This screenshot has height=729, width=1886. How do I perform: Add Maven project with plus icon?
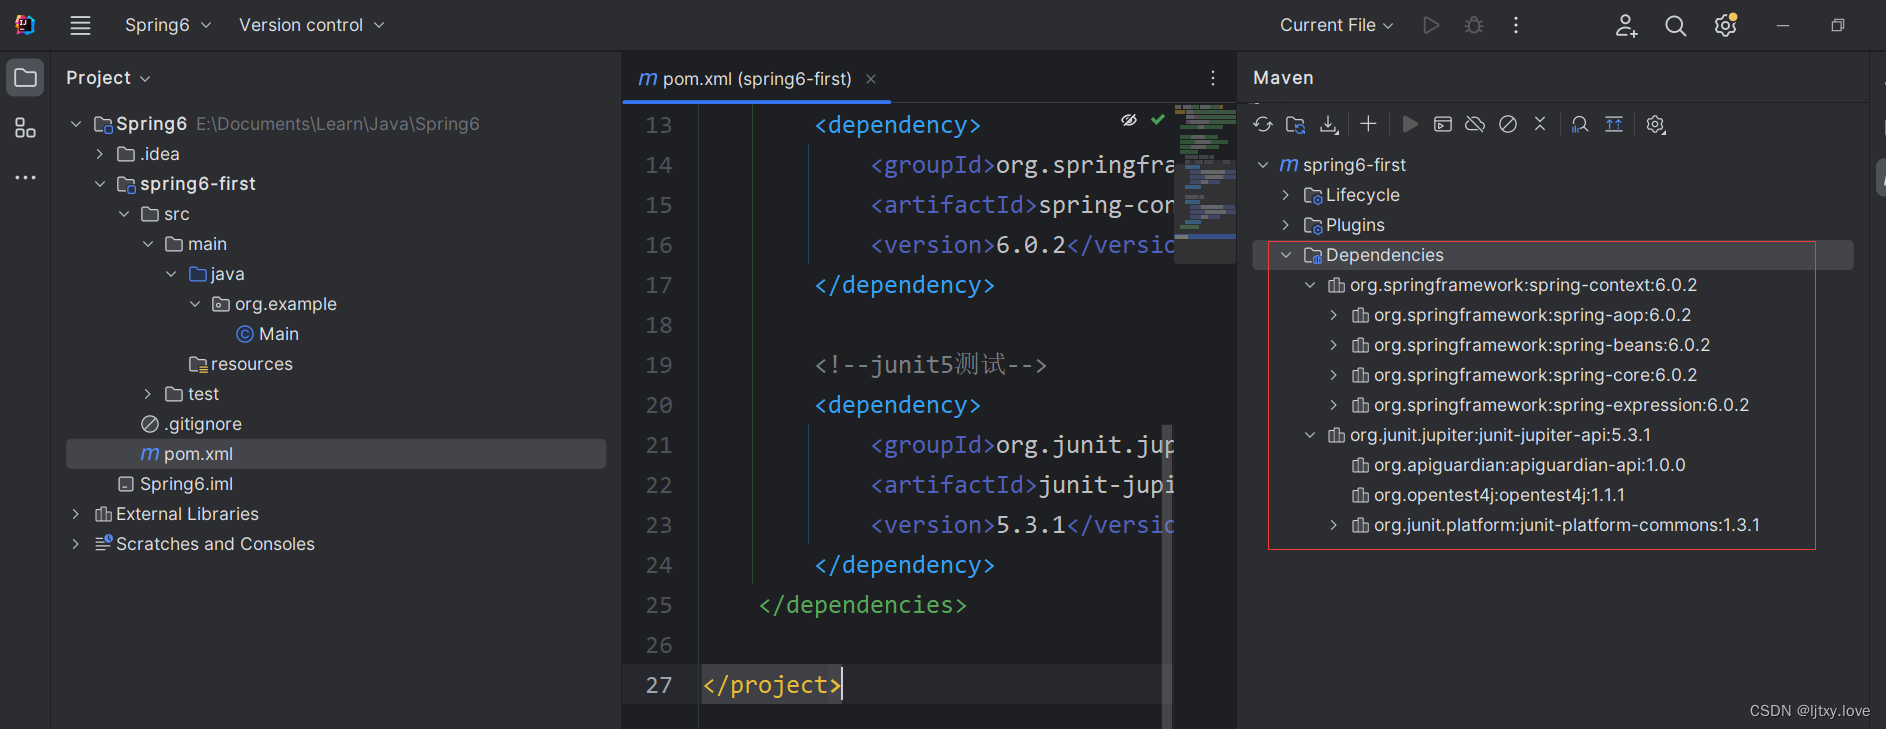tap(1368, 124)
